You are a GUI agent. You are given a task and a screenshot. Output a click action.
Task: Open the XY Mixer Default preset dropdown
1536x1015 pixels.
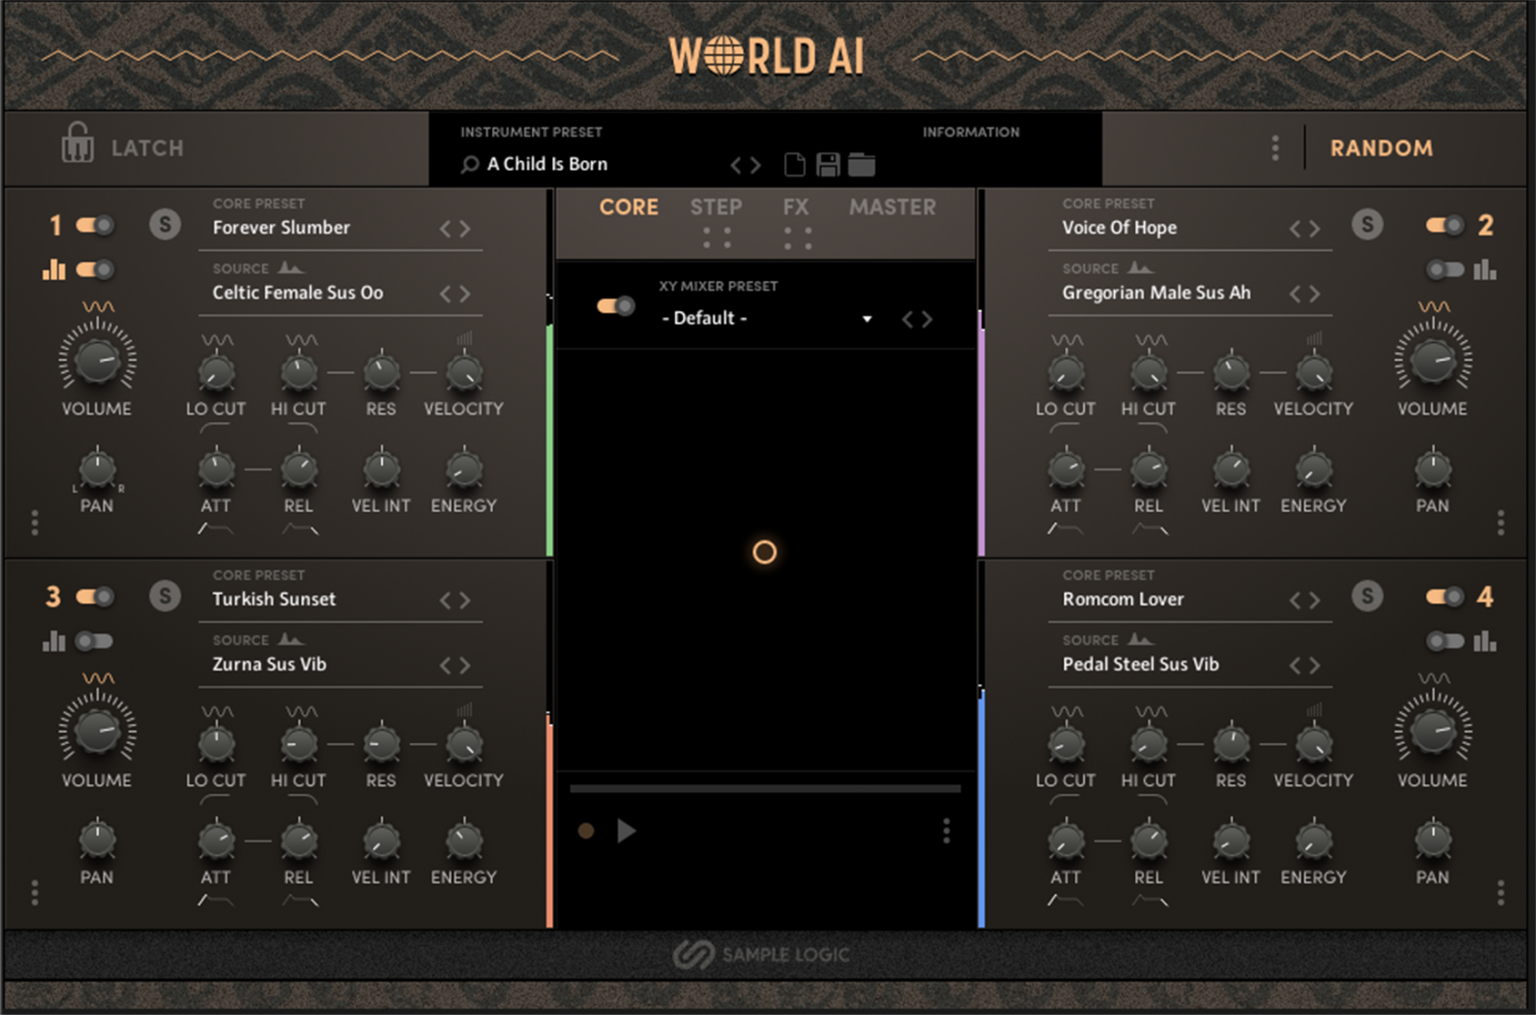coord(866,319)
